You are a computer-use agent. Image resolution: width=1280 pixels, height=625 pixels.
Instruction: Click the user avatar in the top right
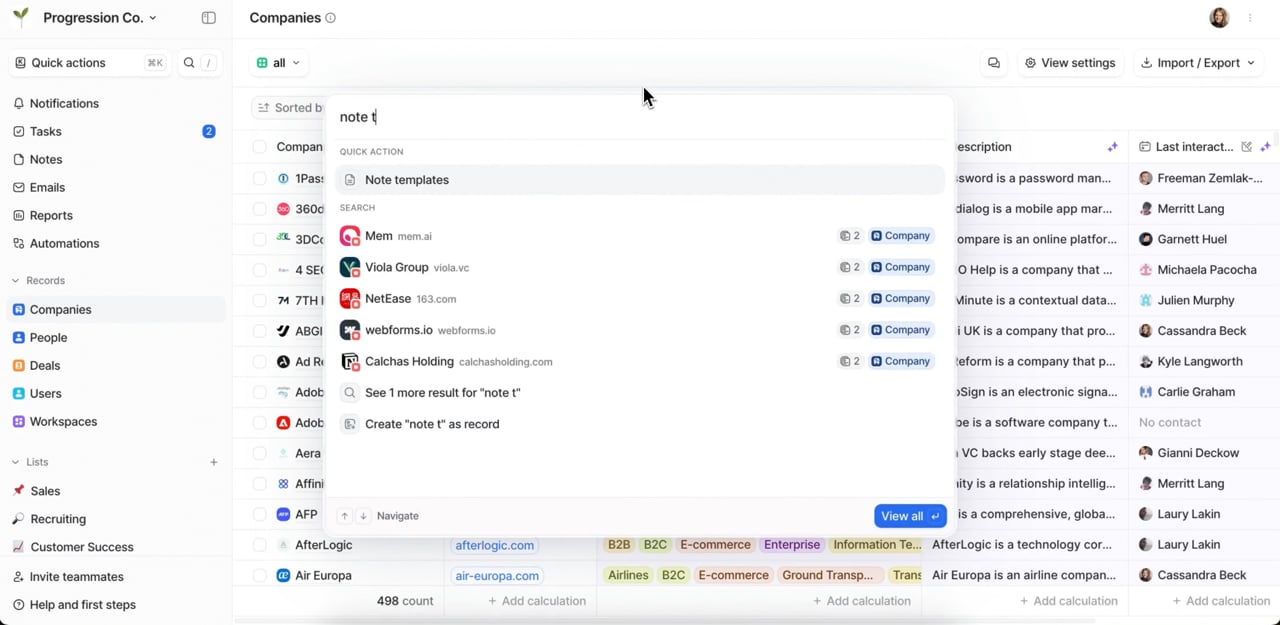pos(1219,18)
